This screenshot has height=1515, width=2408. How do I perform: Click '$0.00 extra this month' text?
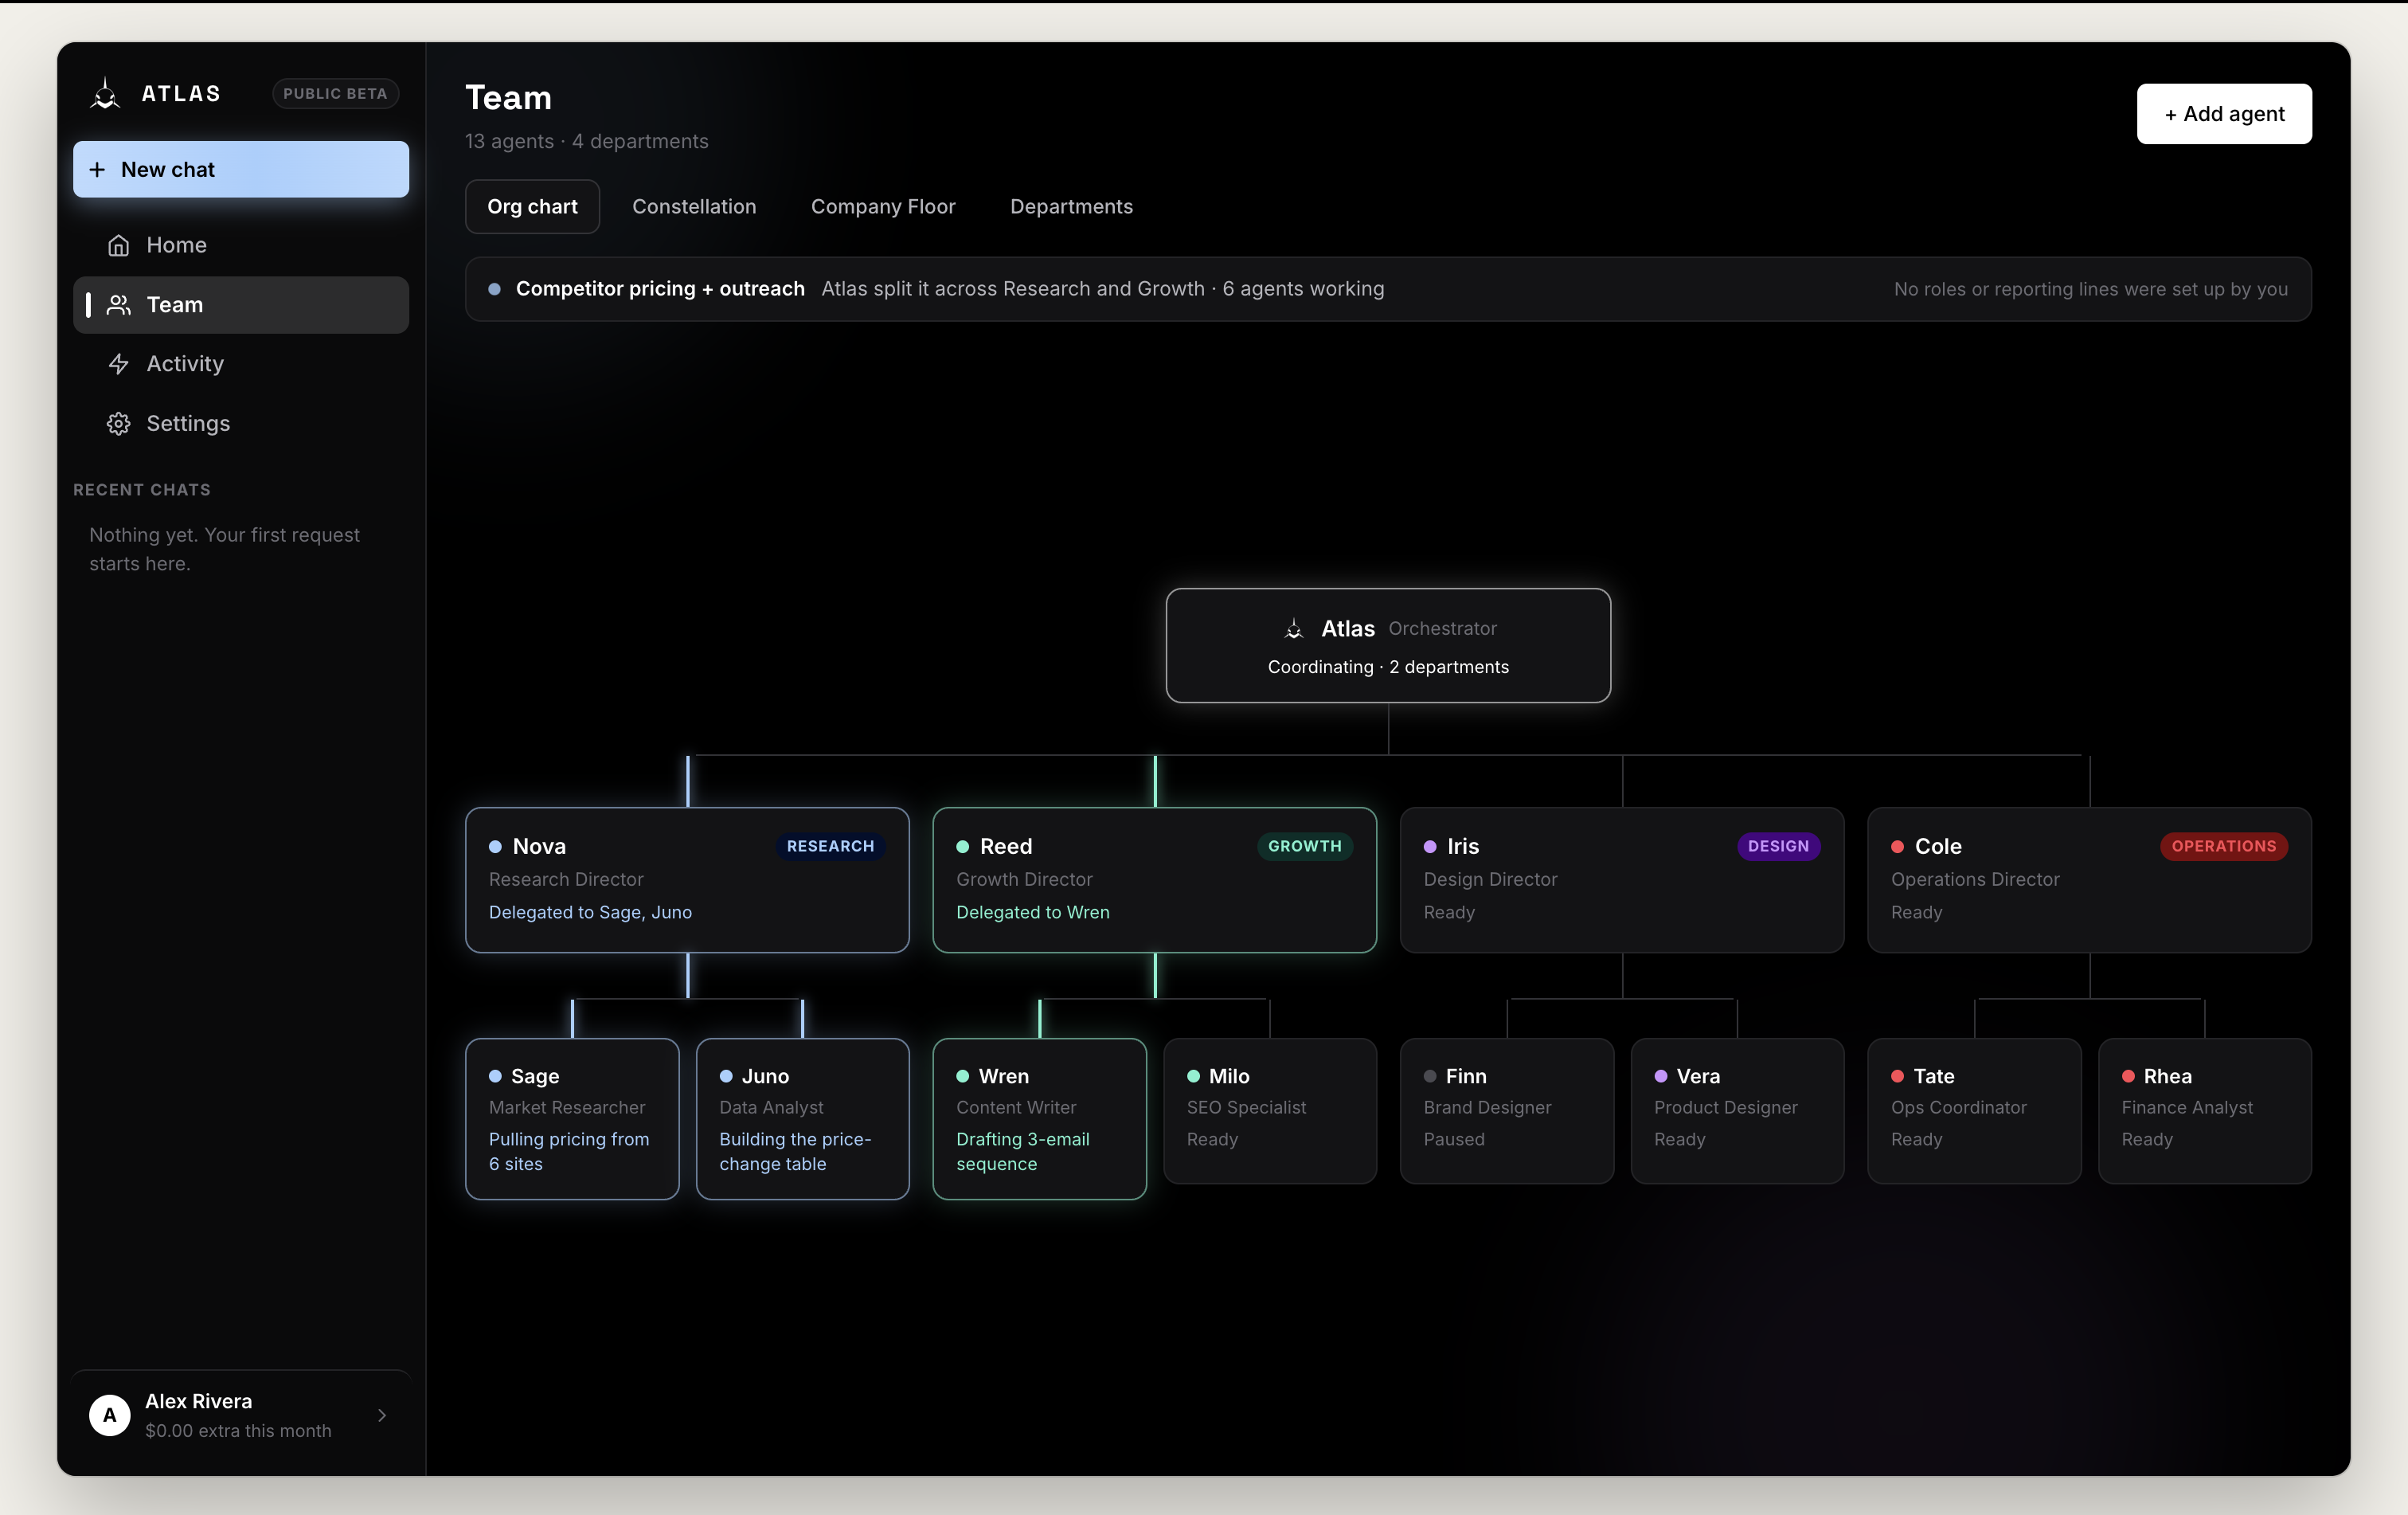238,1431
